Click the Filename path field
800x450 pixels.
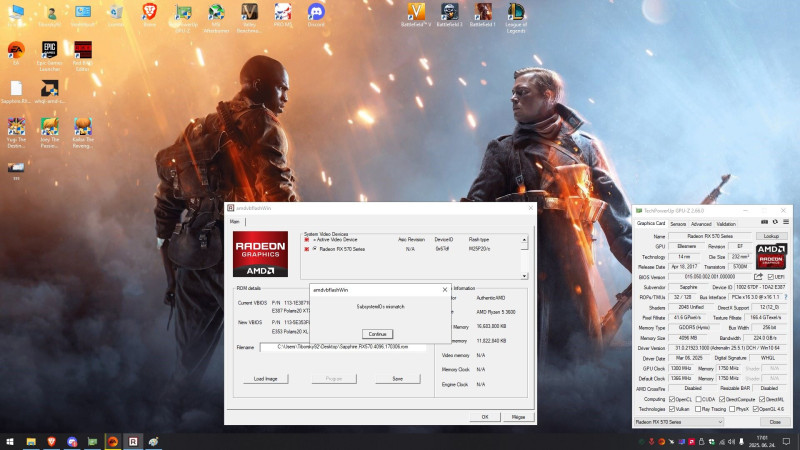[x=343, y=347]
